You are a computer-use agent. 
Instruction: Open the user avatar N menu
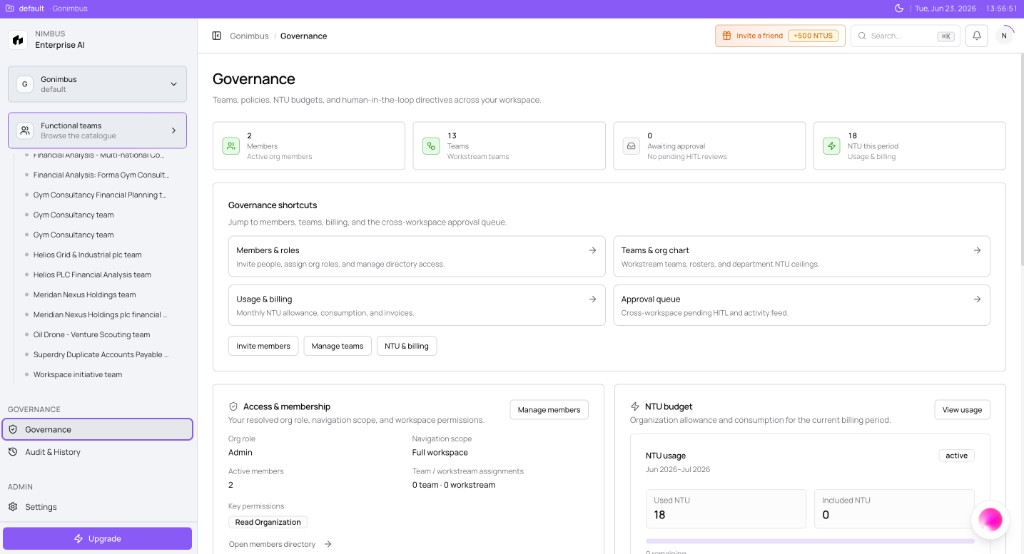coord(1004,36)
